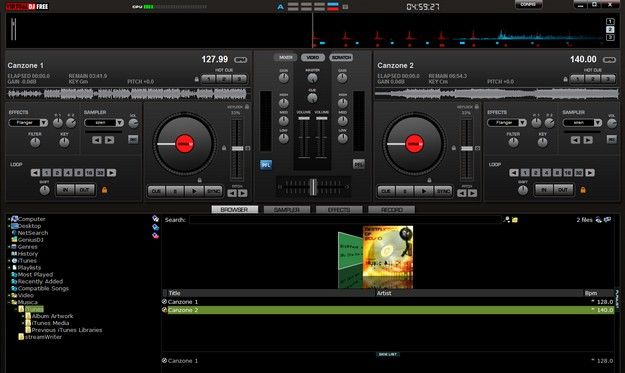Click previous sample arrow on left sampler
This screenshot has width=625, height=373.
[97, 140]
